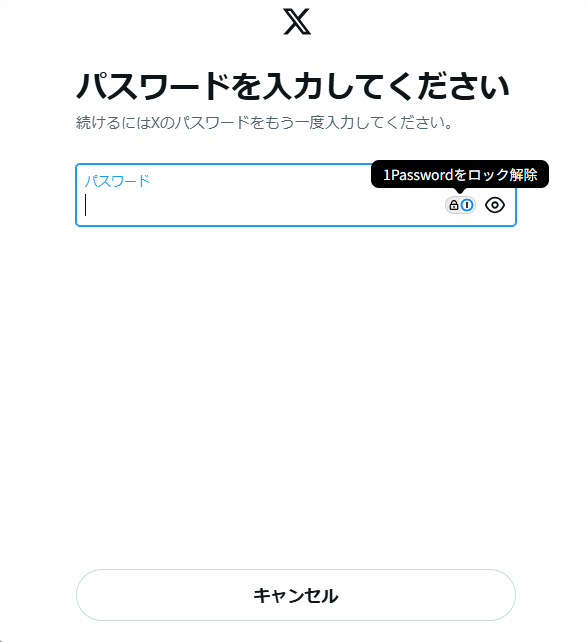Viewport: 586px width, 642px height.
Task: Click the tooltip arrow above 1Password icon
Action: click(x=460, y=190)
